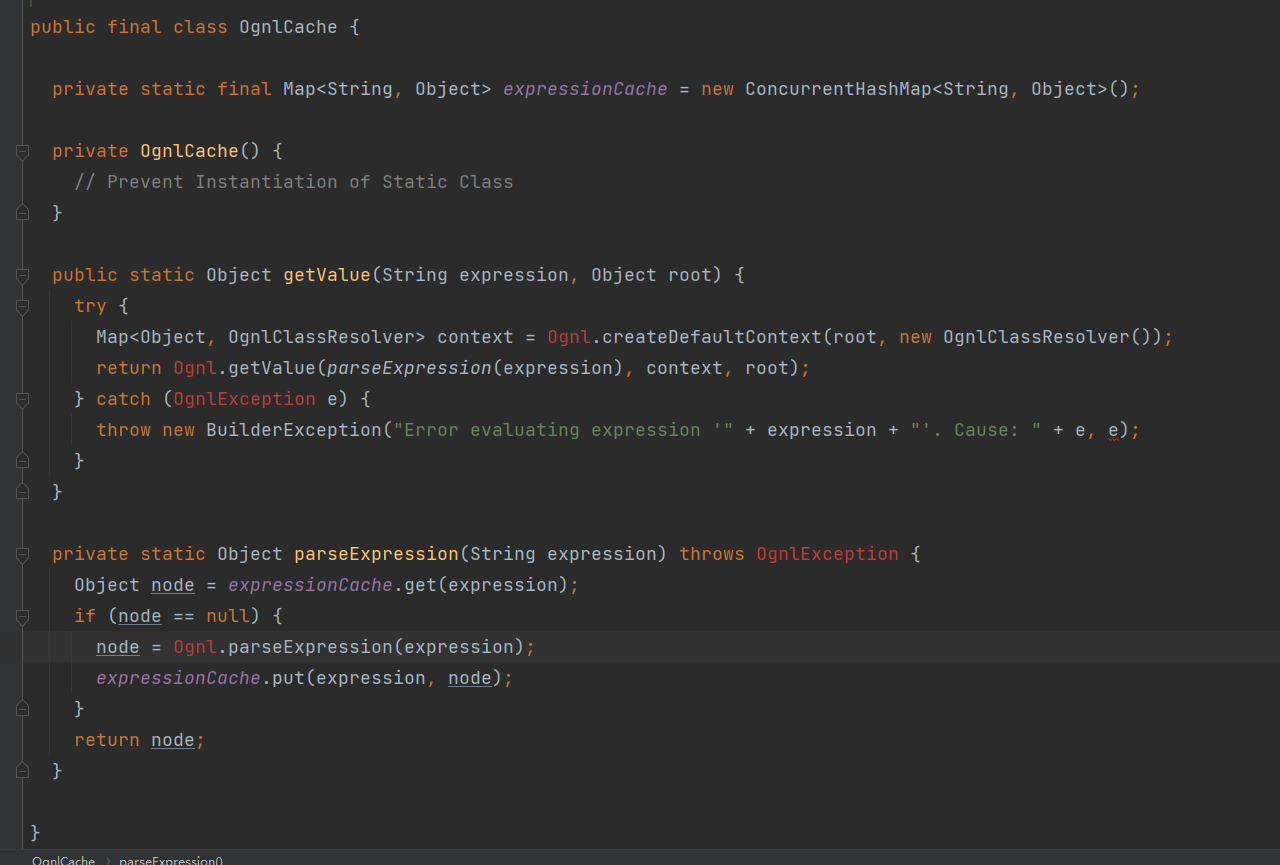Click getValue in the public method signature
This screenshot has width=1280, height=865.
pos(327,275)
